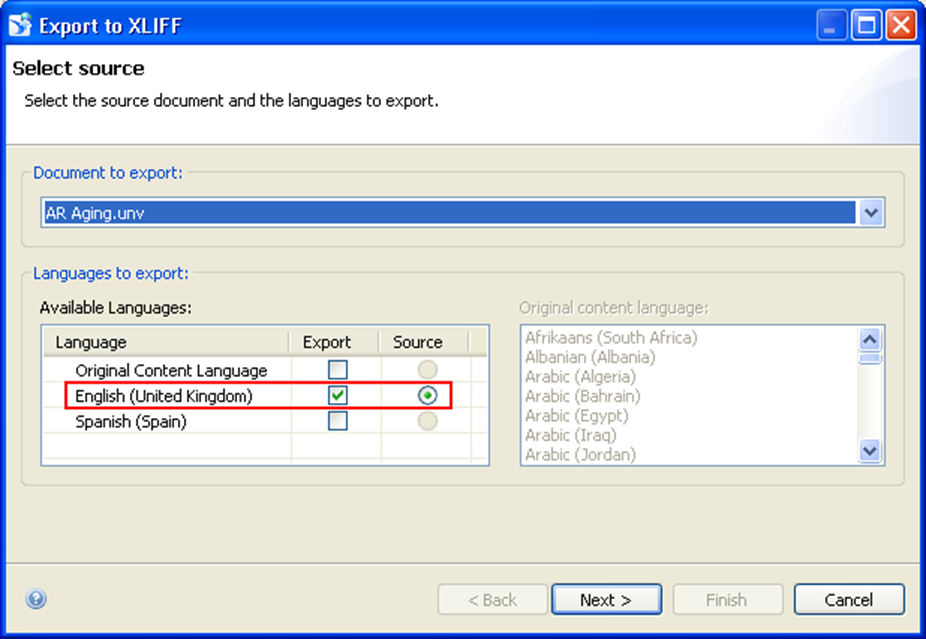Select Source radio for English (United Kingdom)
This screenshot has height=639, width=926.
(427, 396)
